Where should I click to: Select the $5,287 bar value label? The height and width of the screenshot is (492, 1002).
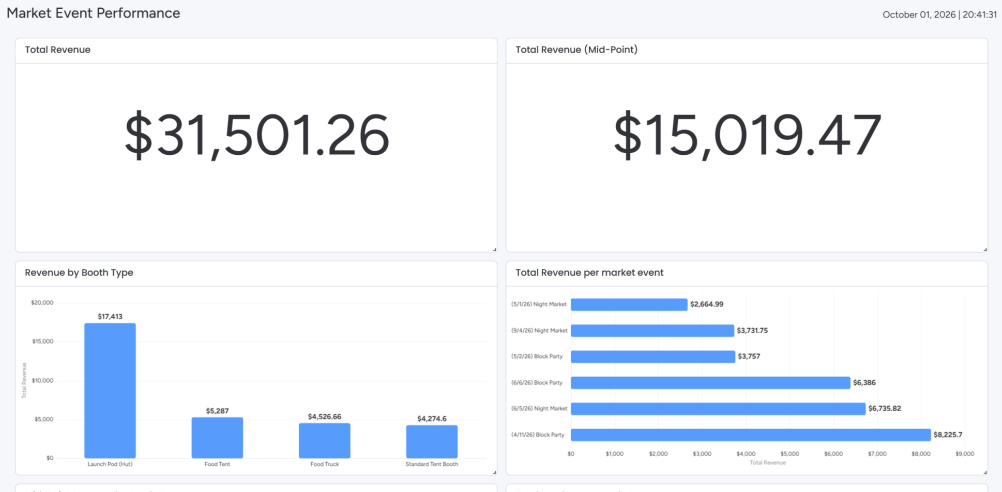[217, 411]
